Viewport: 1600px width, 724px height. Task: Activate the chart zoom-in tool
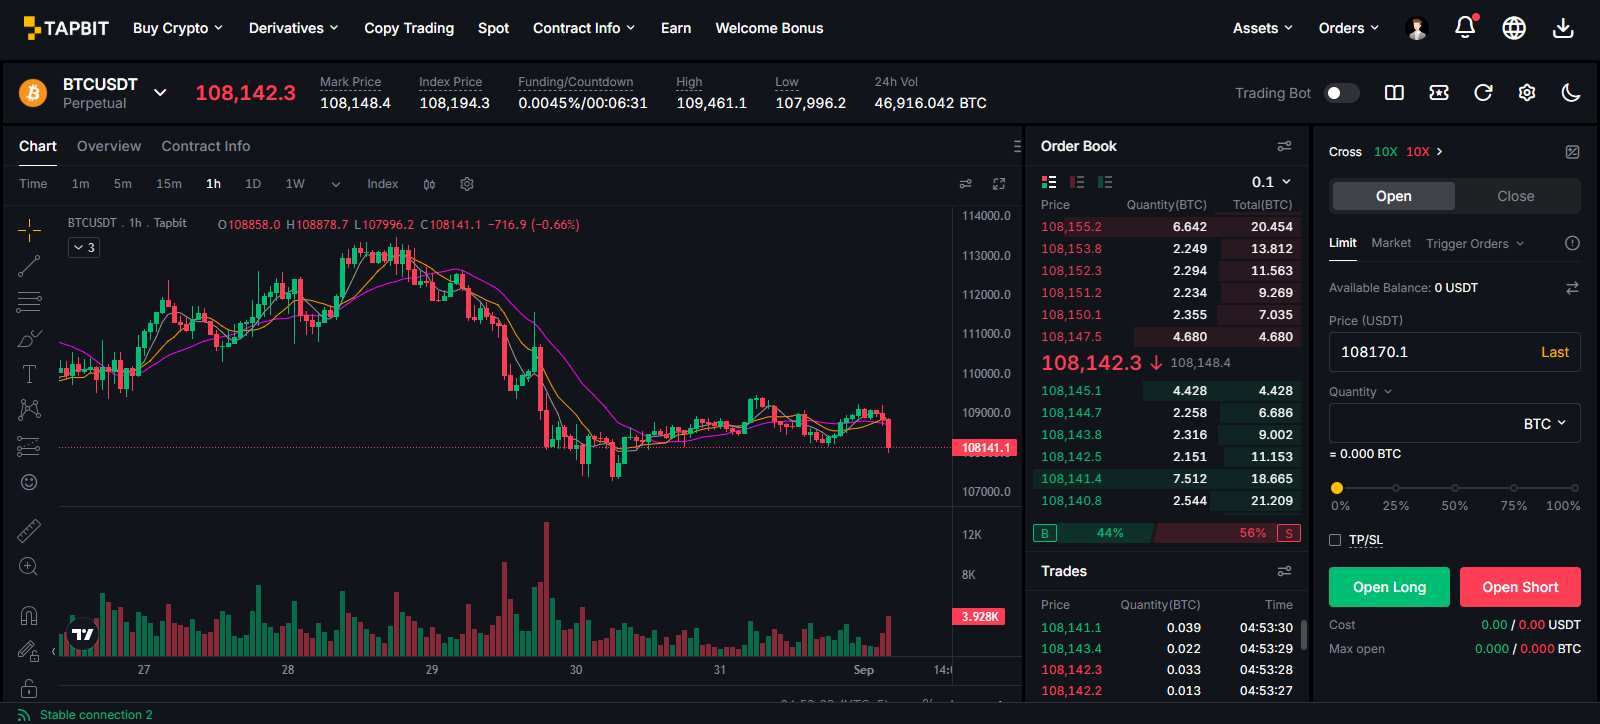point(29,567)
